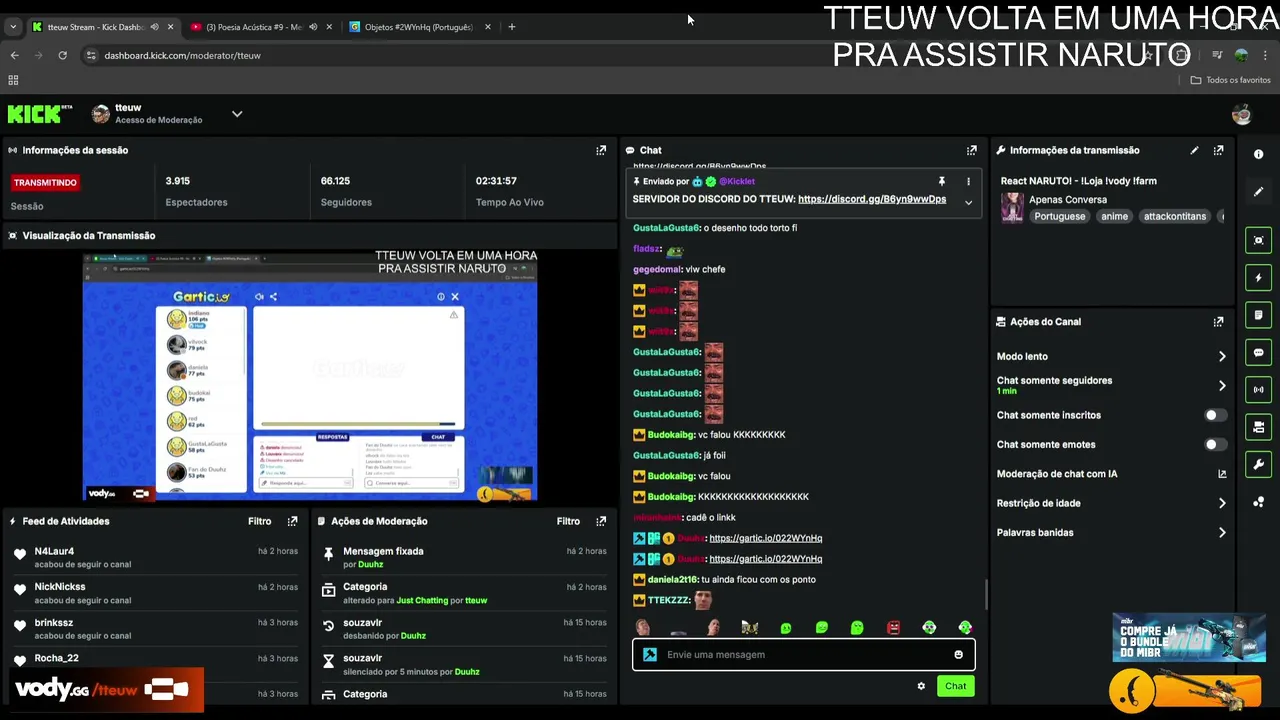
Task: Pop out the Feed de Atividades panel
Action: pos(292,521)
